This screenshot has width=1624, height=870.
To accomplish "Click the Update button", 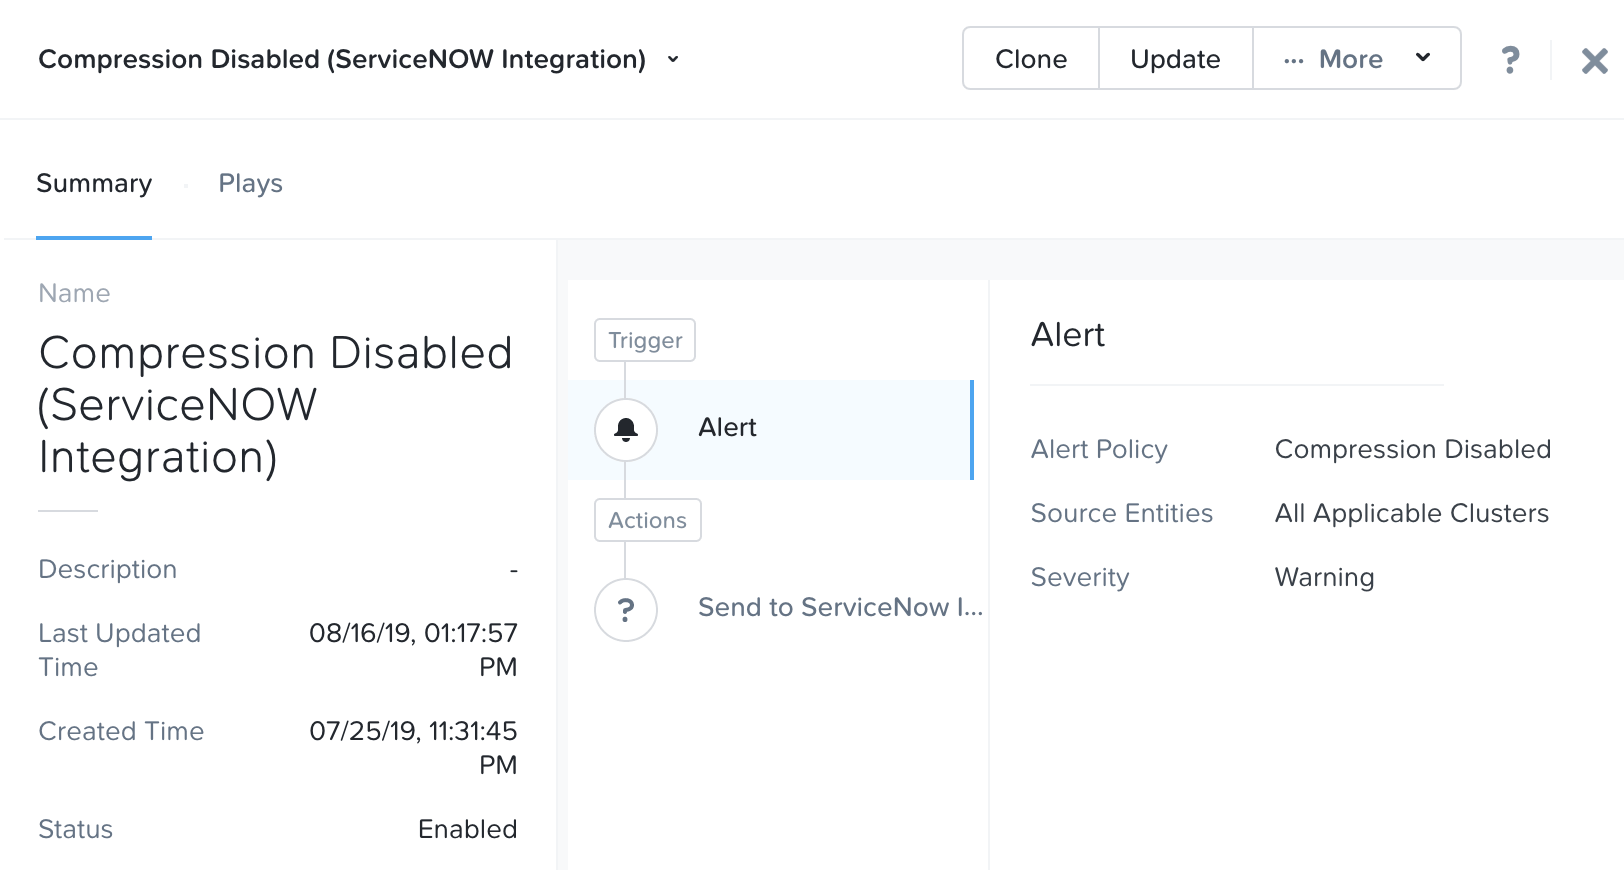I will 1175,59.
